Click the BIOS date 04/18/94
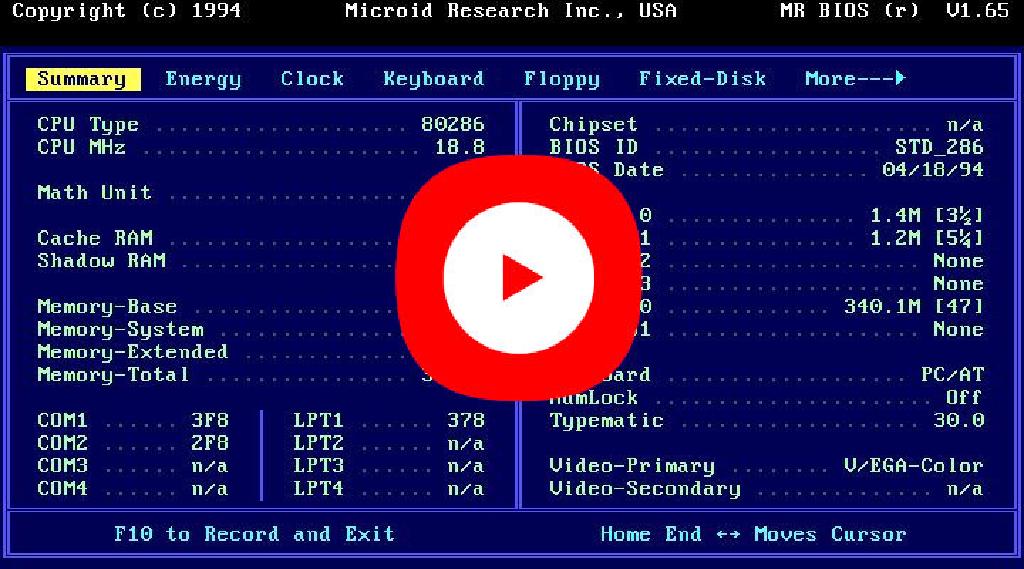 pos(933,170)
